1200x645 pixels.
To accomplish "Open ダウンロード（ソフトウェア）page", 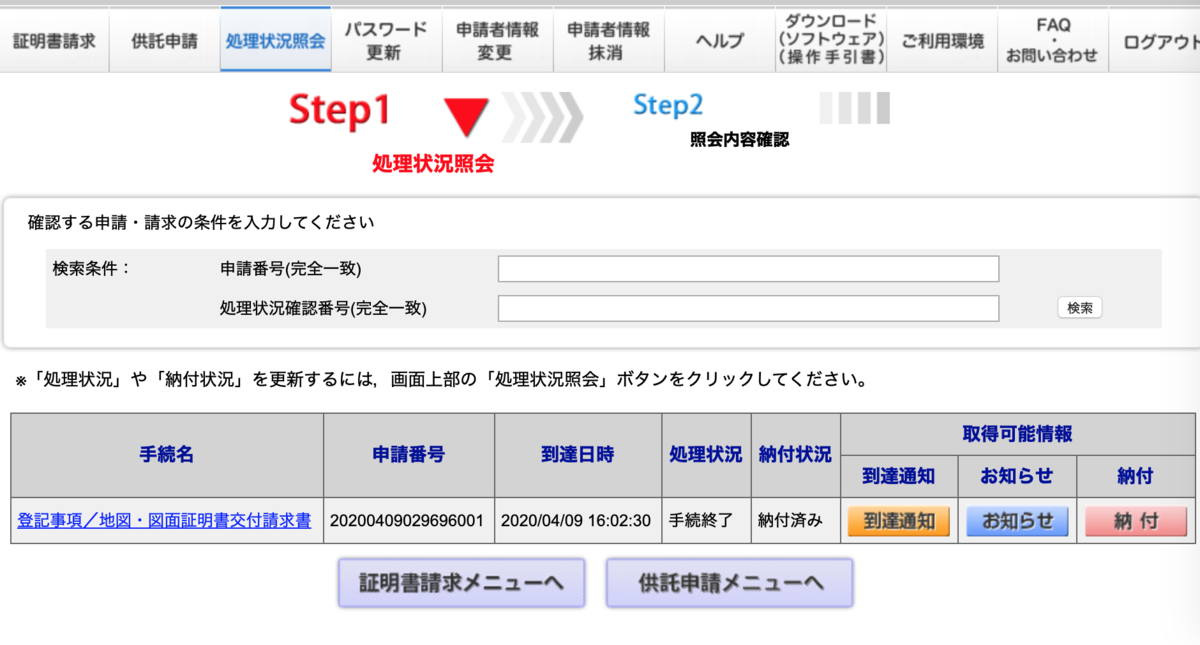I will (x=830, y=39).
